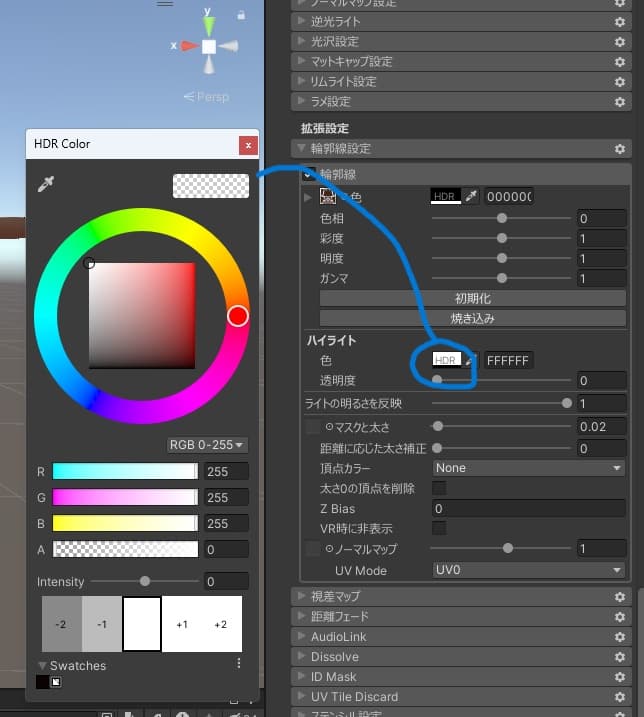Click the highlight color eyedropper icon

click(x=470, y=360)
